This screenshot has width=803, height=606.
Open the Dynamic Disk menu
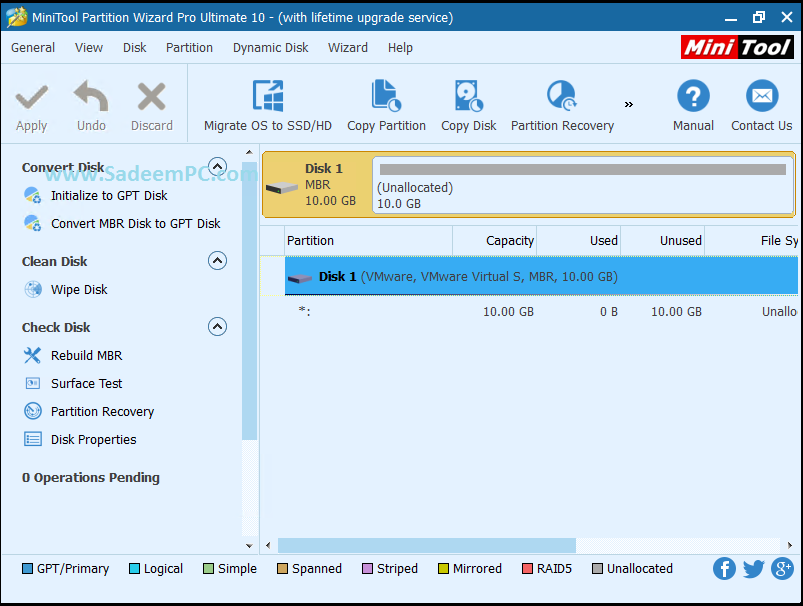coord(270,48)
